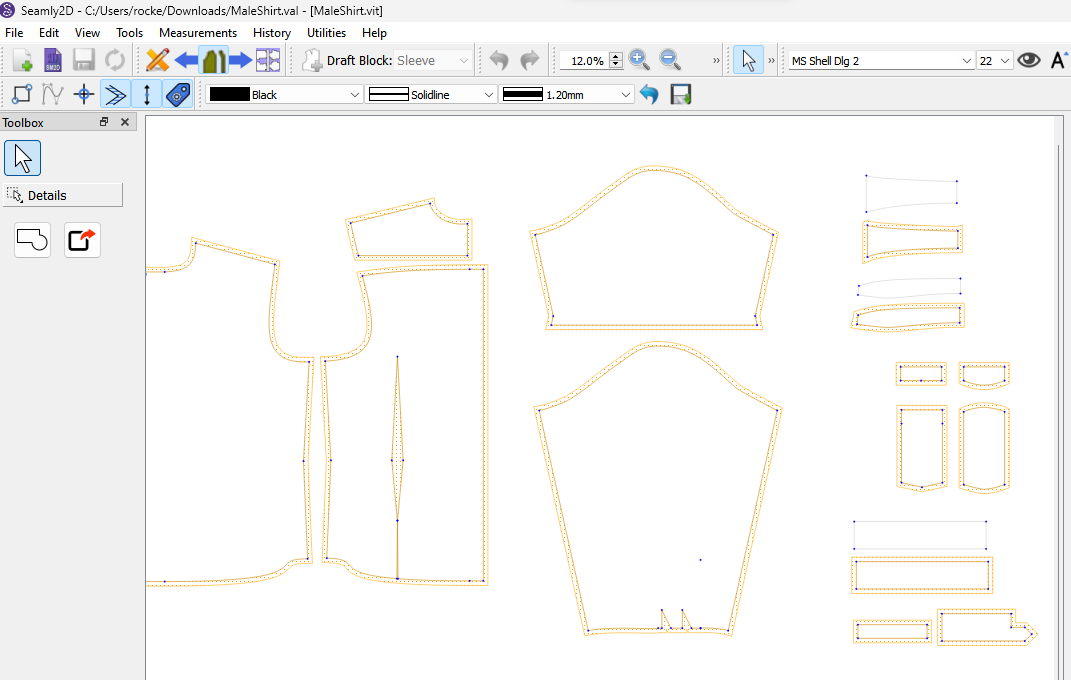Toggle the seam allowance chevron button
Viewport: 1071px width, 680px height.
pos(115,95)
